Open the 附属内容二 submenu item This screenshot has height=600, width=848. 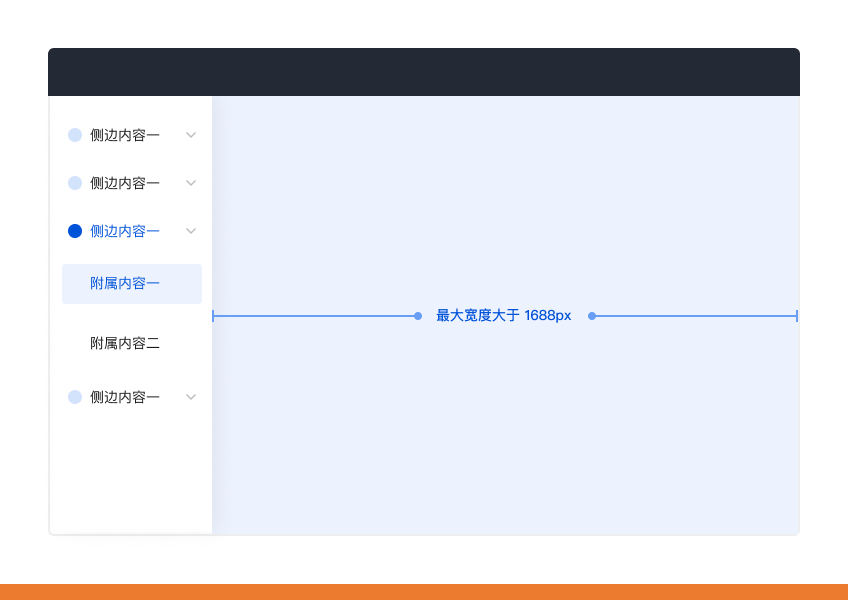click(125, 343)
